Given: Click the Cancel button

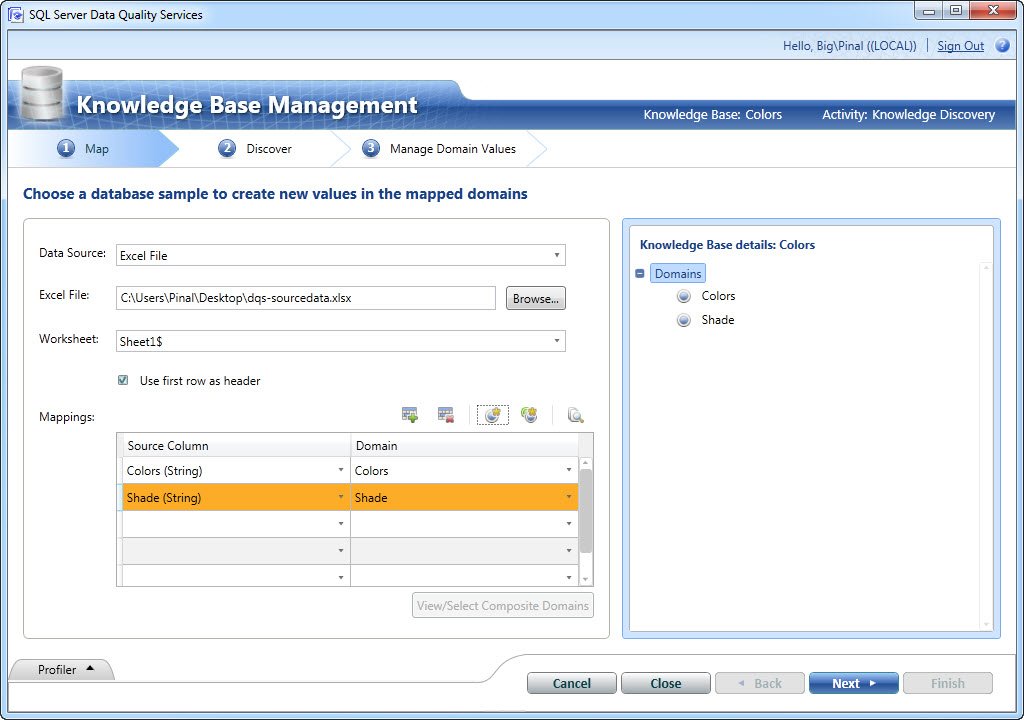Looking at the screenshot, I should [x=571, y=683].
